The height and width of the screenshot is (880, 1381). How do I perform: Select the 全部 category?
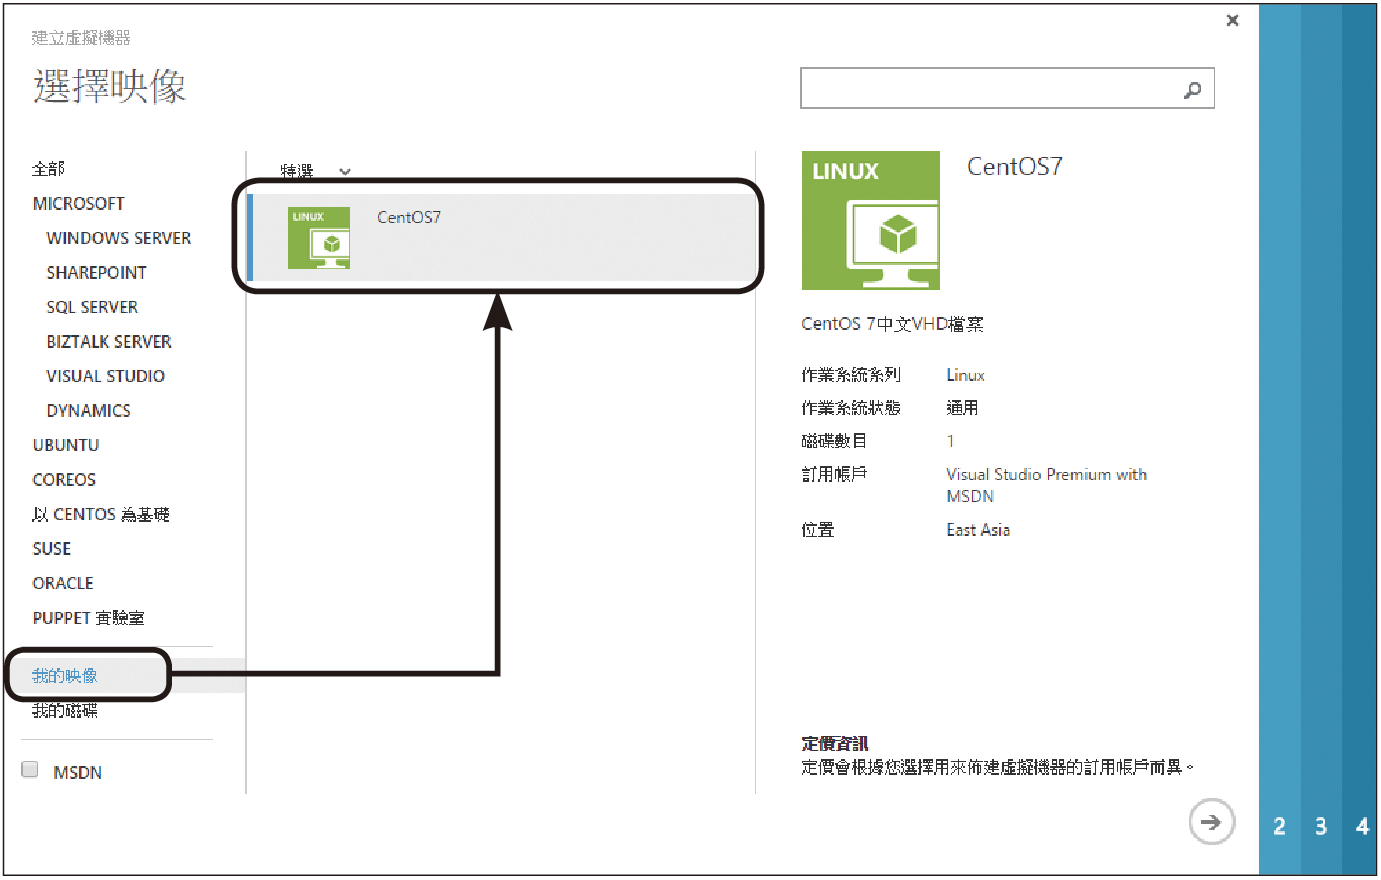48,169
